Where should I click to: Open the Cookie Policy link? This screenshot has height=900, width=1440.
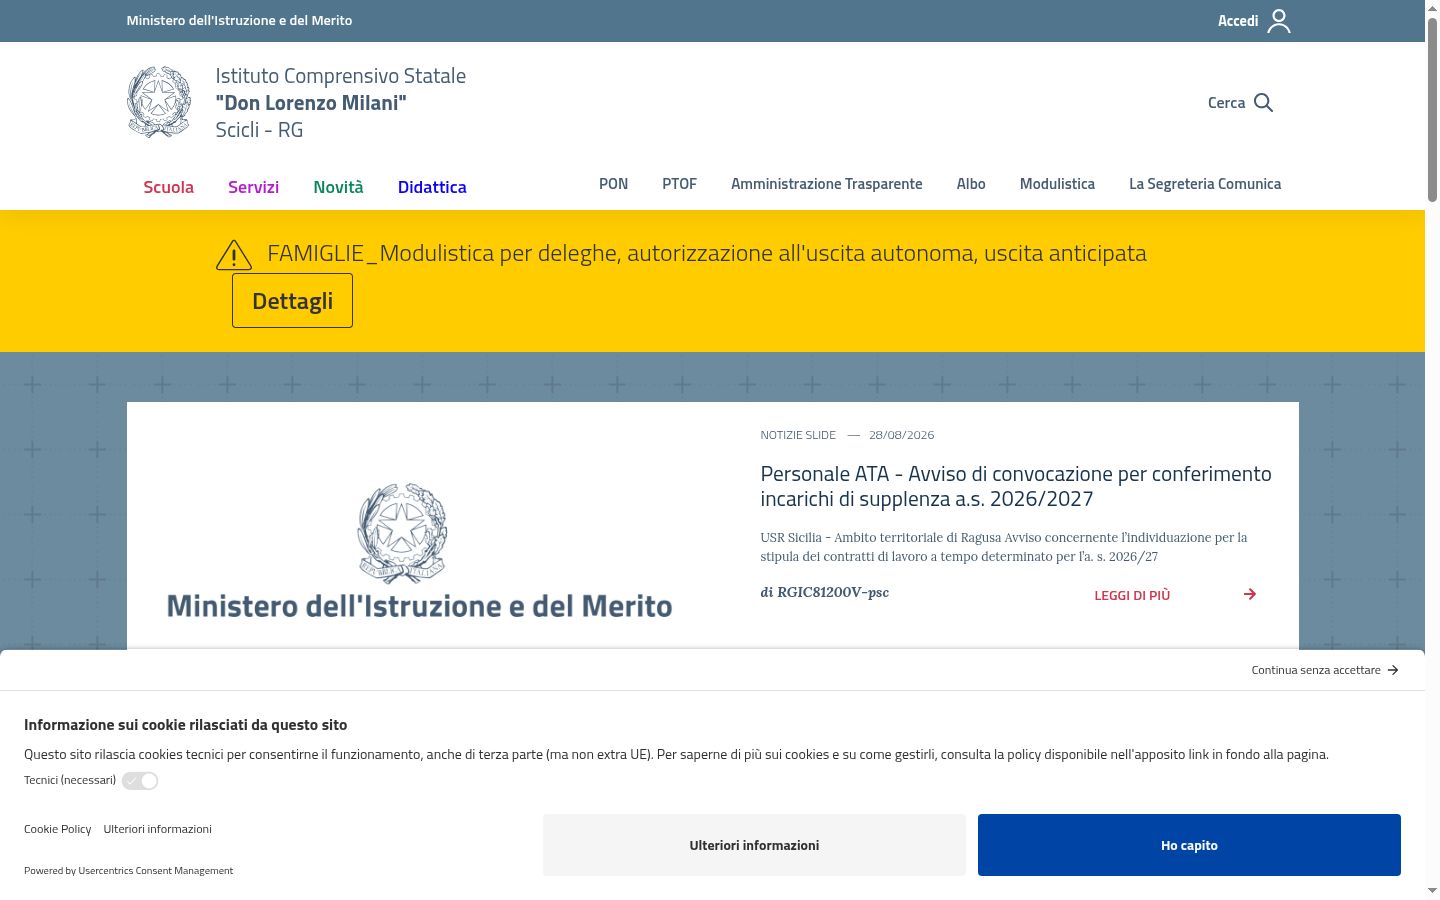pyautogui.click(x=57, y=829)
